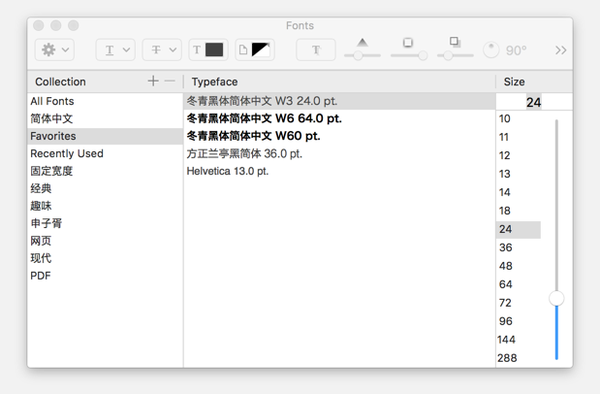
Task: Select the 网页 collection
Action: 105,241
